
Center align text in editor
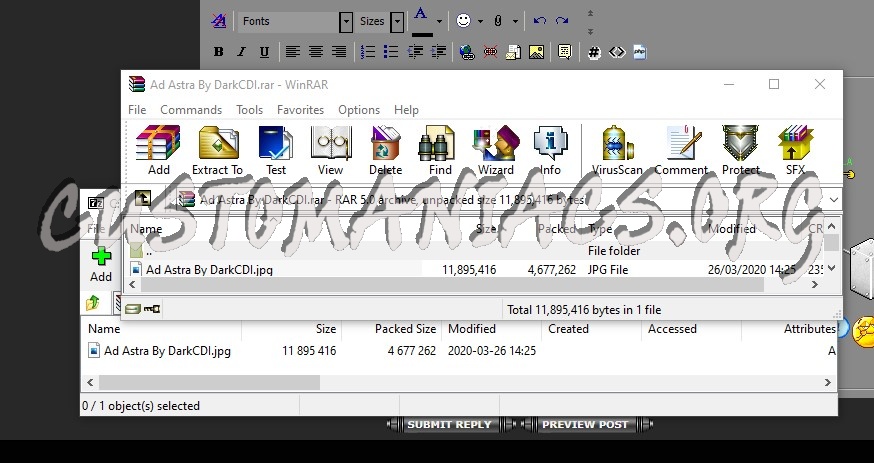(316, 52)
